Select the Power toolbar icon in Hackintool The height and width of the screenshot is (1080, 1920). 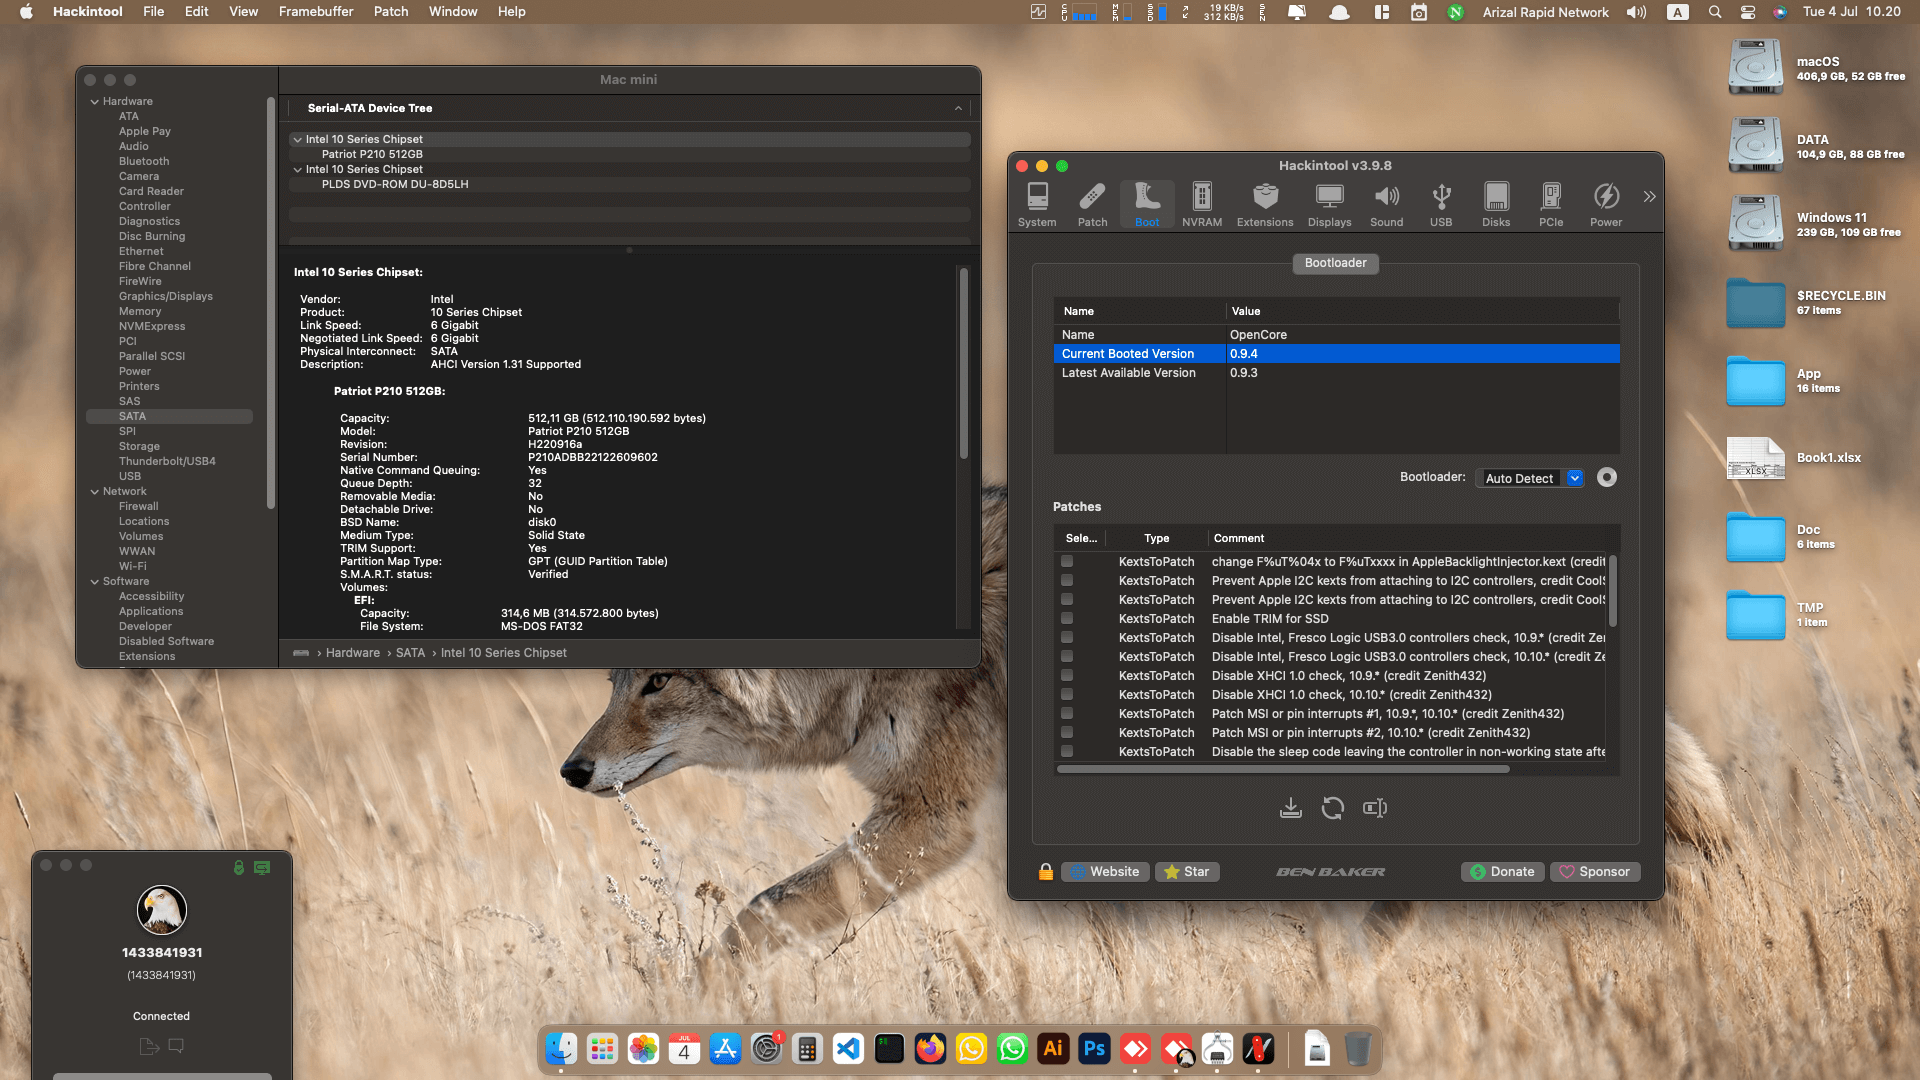(x=1606, y=205)
